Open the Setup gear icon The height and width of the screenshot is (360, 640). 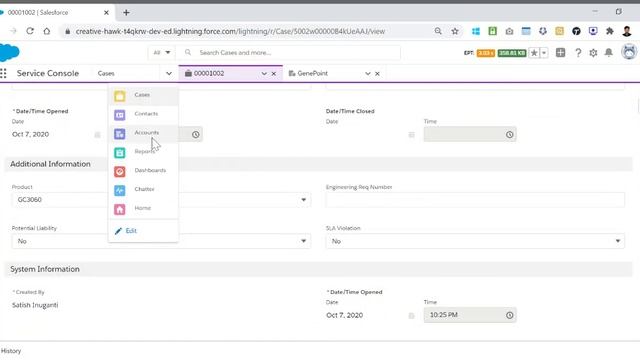[593, 53]
